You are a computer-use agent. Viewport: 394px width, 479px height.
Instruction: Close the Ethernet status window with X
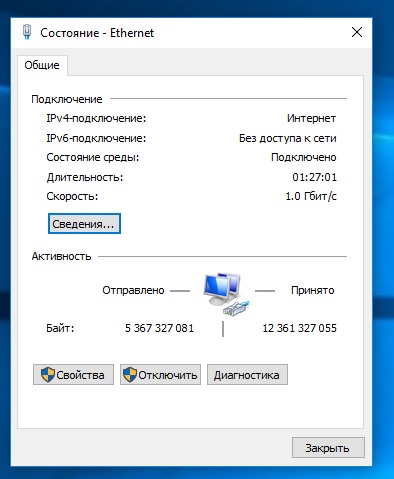click(357, 32)
